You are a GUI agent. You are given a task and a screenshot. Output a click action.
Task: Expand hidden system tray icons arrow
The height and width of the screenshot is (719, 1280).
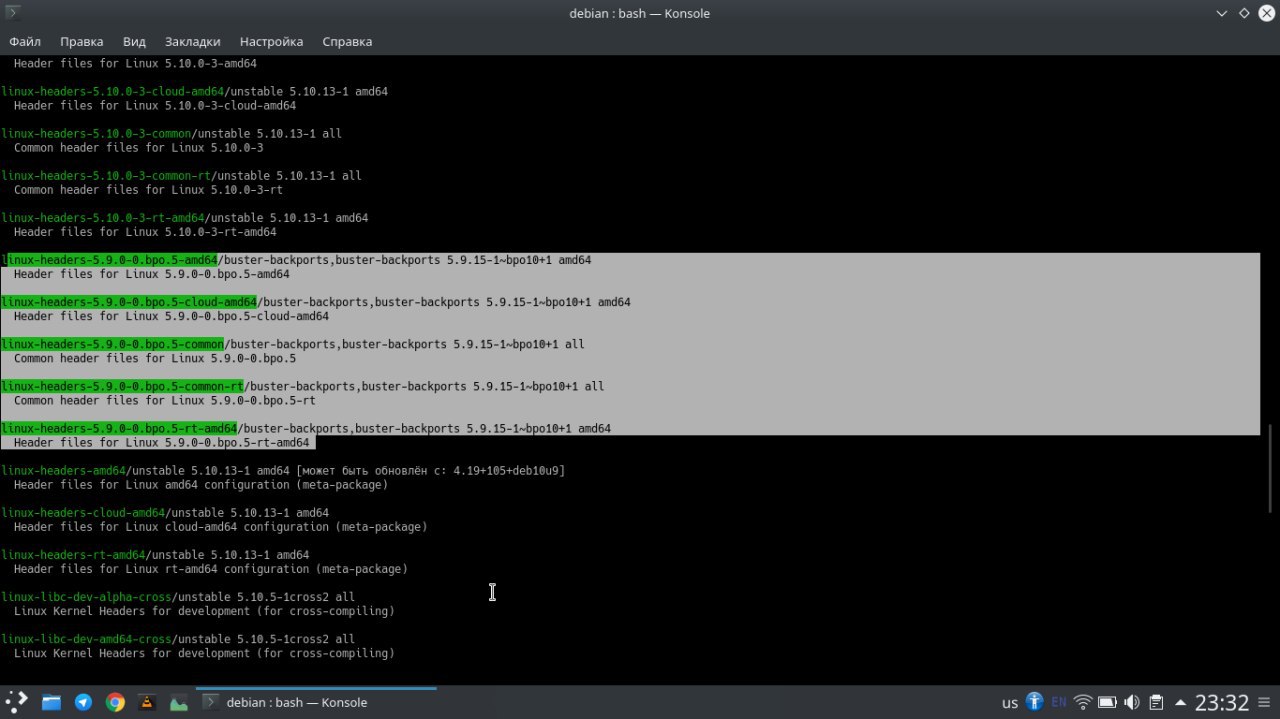[x=1181, y=702]
